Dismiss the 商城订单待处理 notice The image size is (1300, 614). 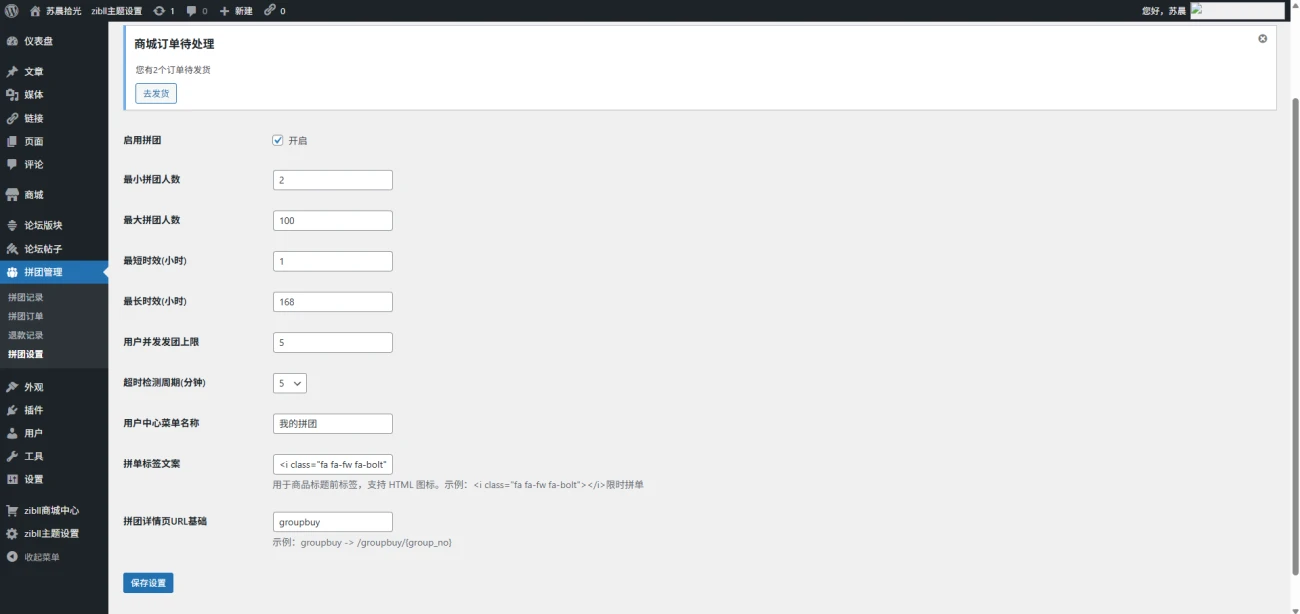1262,39
